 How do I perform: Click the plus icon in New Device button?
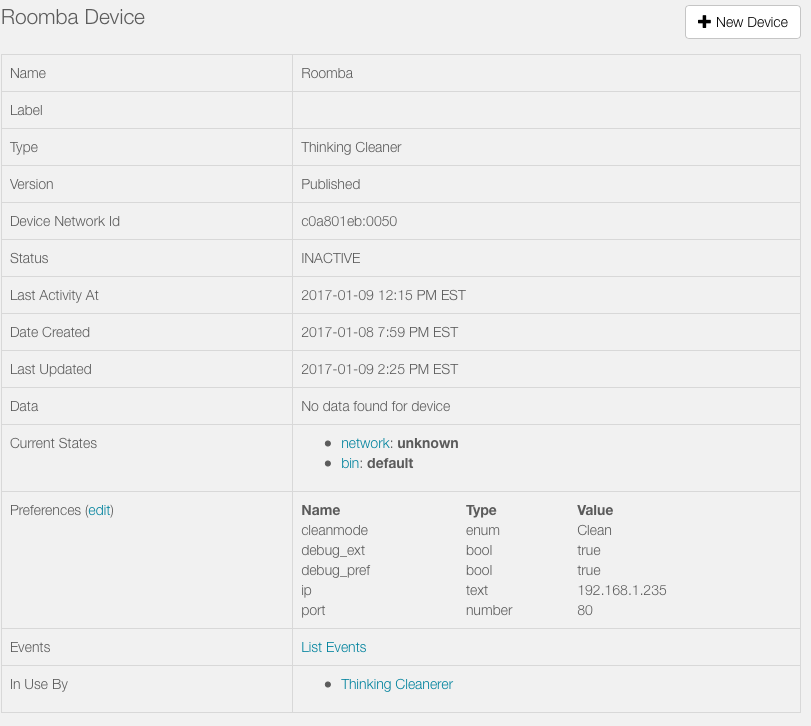coord(704,22)
